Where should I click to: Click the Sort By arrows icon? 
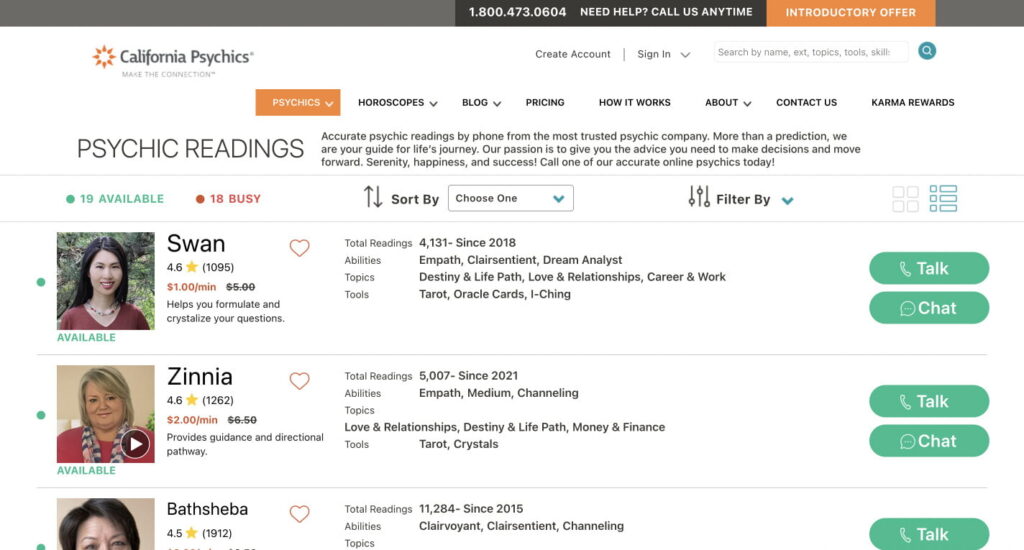tap(373, 197)
